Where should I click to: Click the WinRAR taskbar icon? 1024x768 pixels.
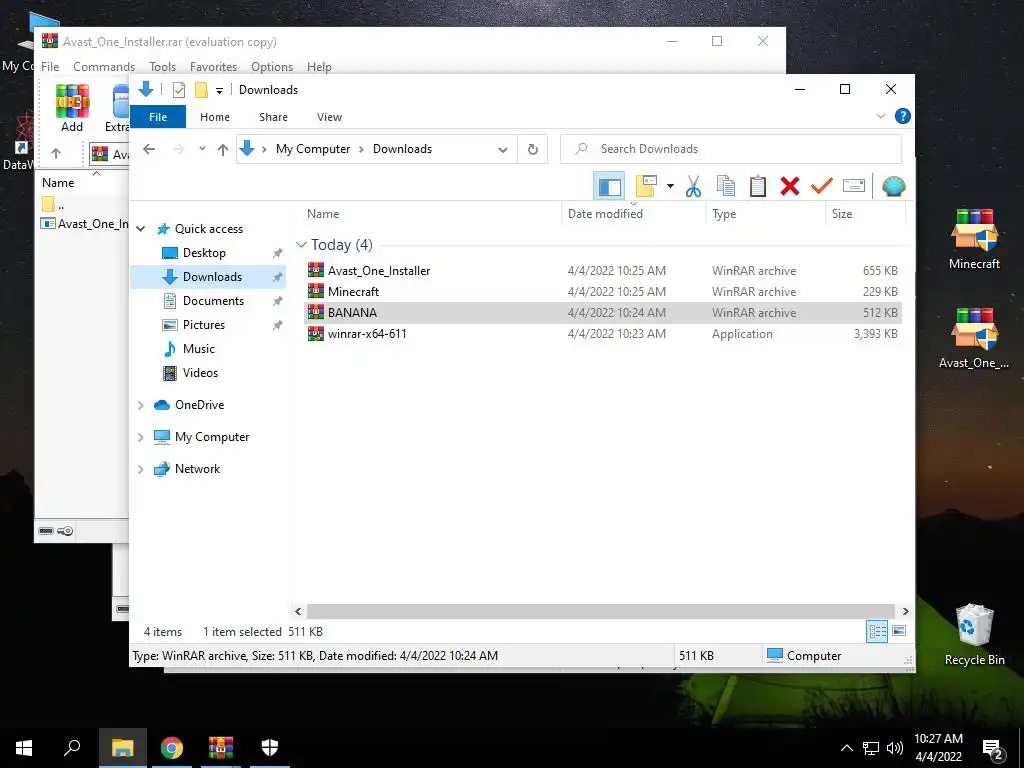pos(221,748)
